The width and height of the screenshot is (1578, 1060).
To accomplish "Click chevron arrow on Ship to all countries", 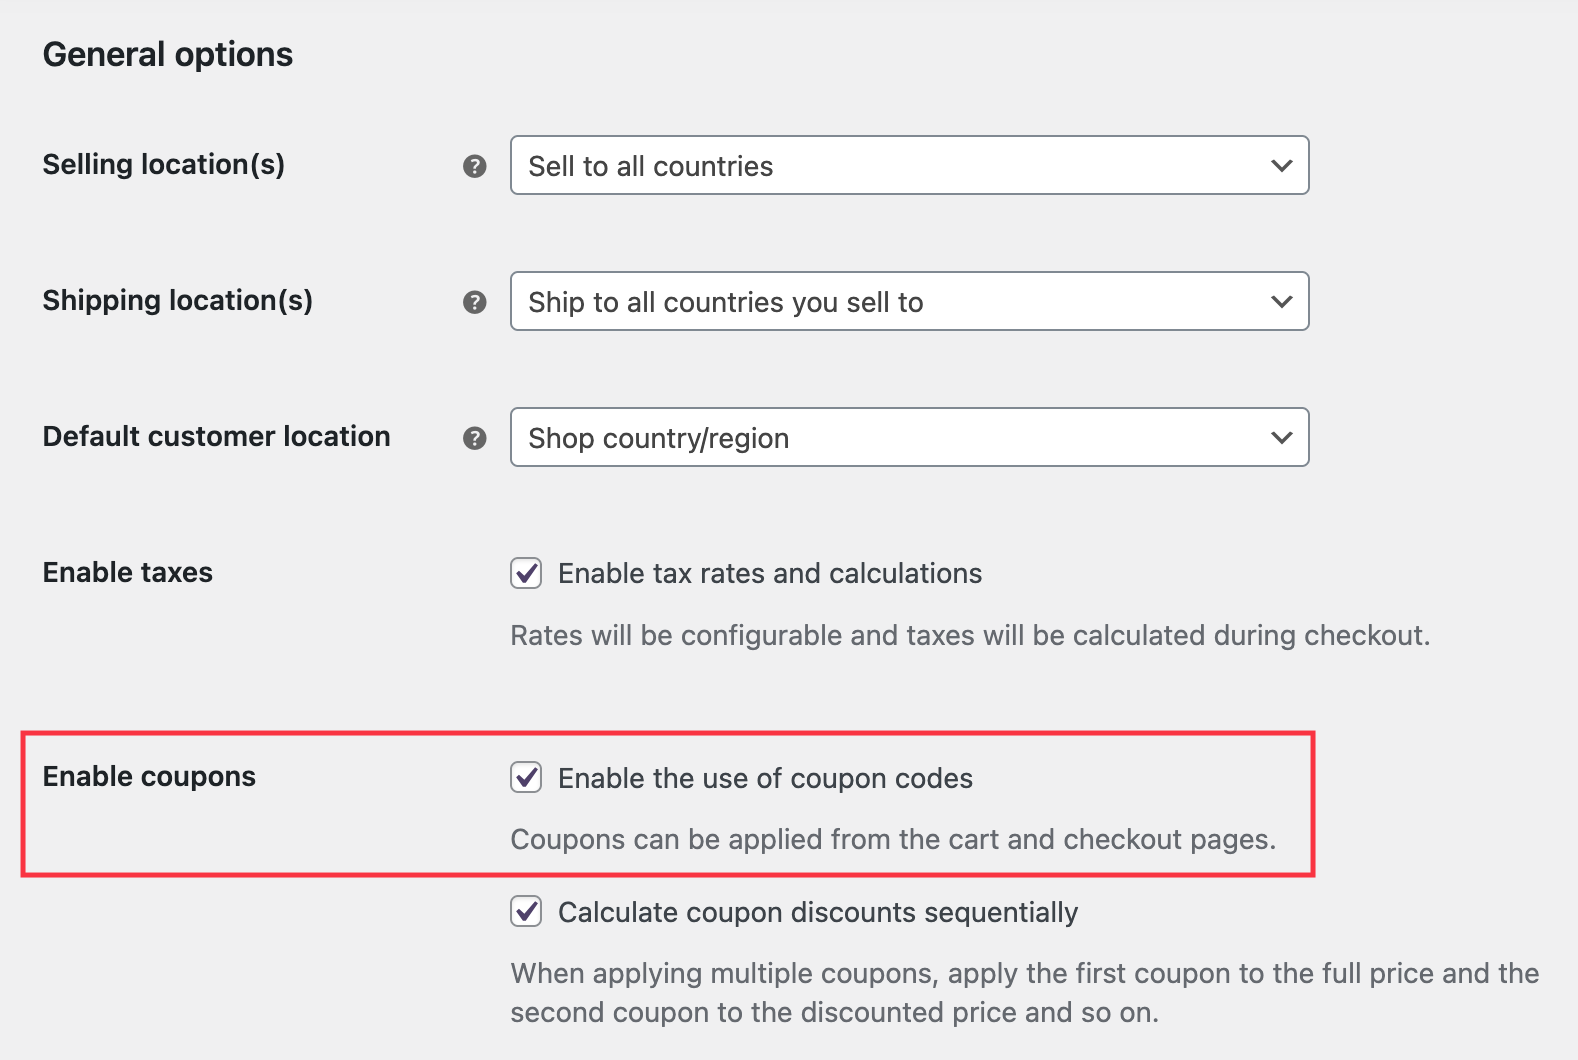I will tap(1281, 302).
